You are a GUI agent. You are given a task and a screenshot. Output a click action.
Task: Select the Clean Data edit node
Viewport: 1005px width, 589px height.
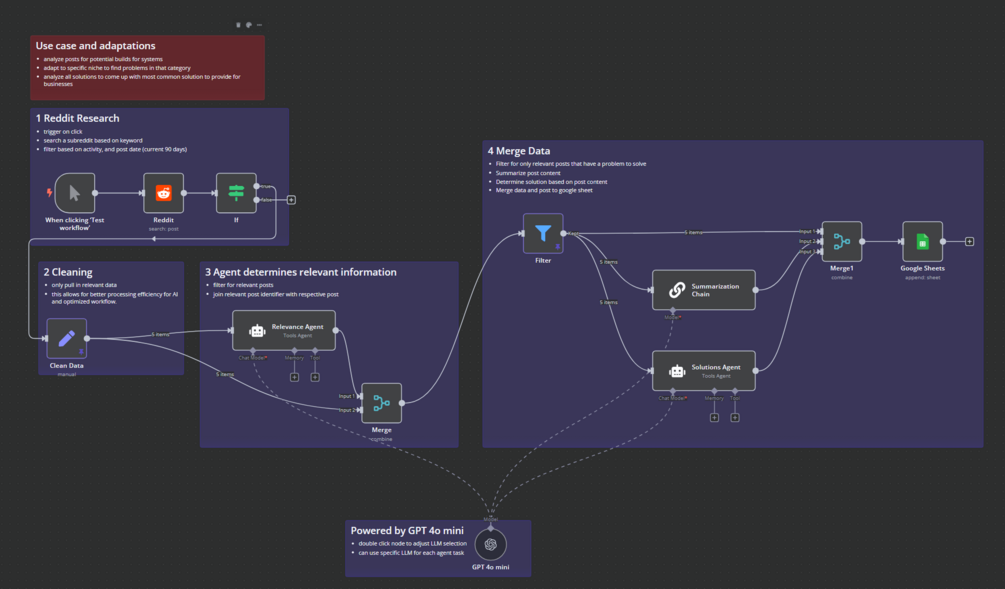pyautogui.click(x=67, y=338)
